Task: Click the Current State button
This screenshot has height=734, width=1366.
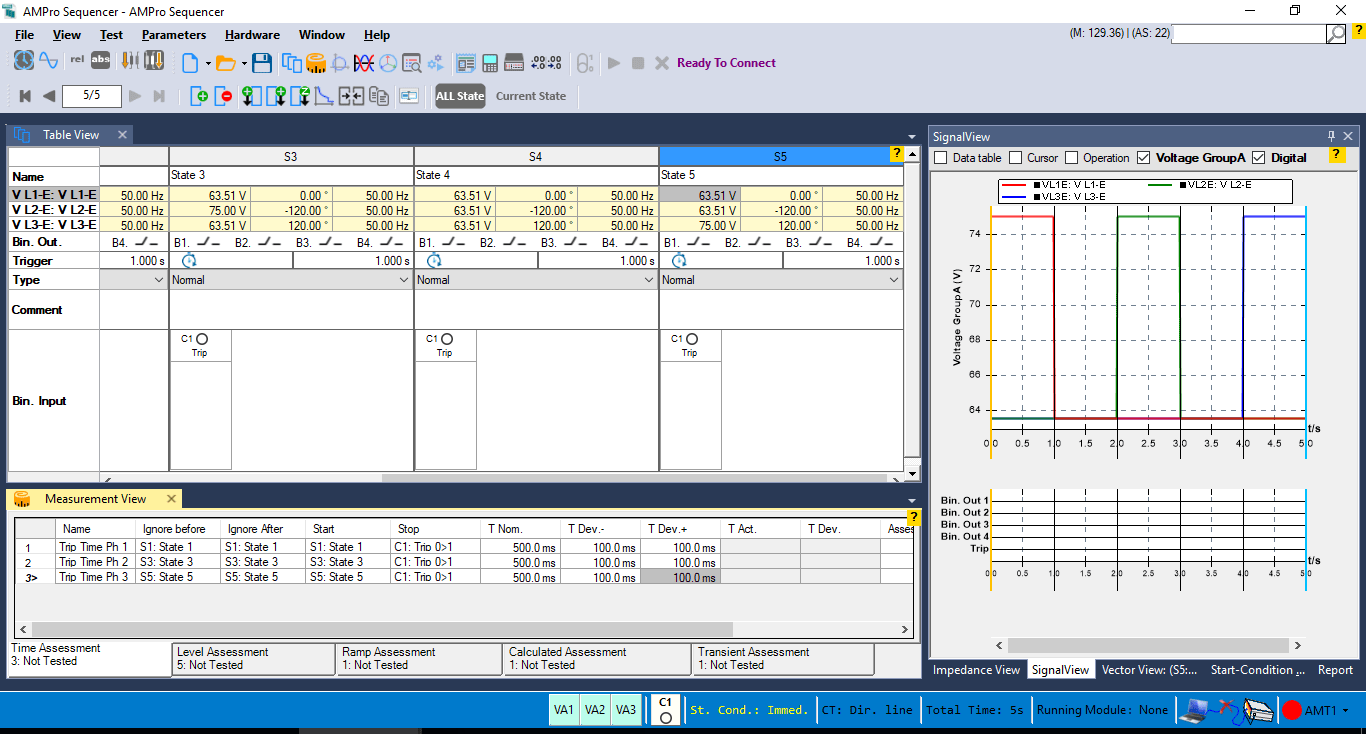Action: click(530, 96)
